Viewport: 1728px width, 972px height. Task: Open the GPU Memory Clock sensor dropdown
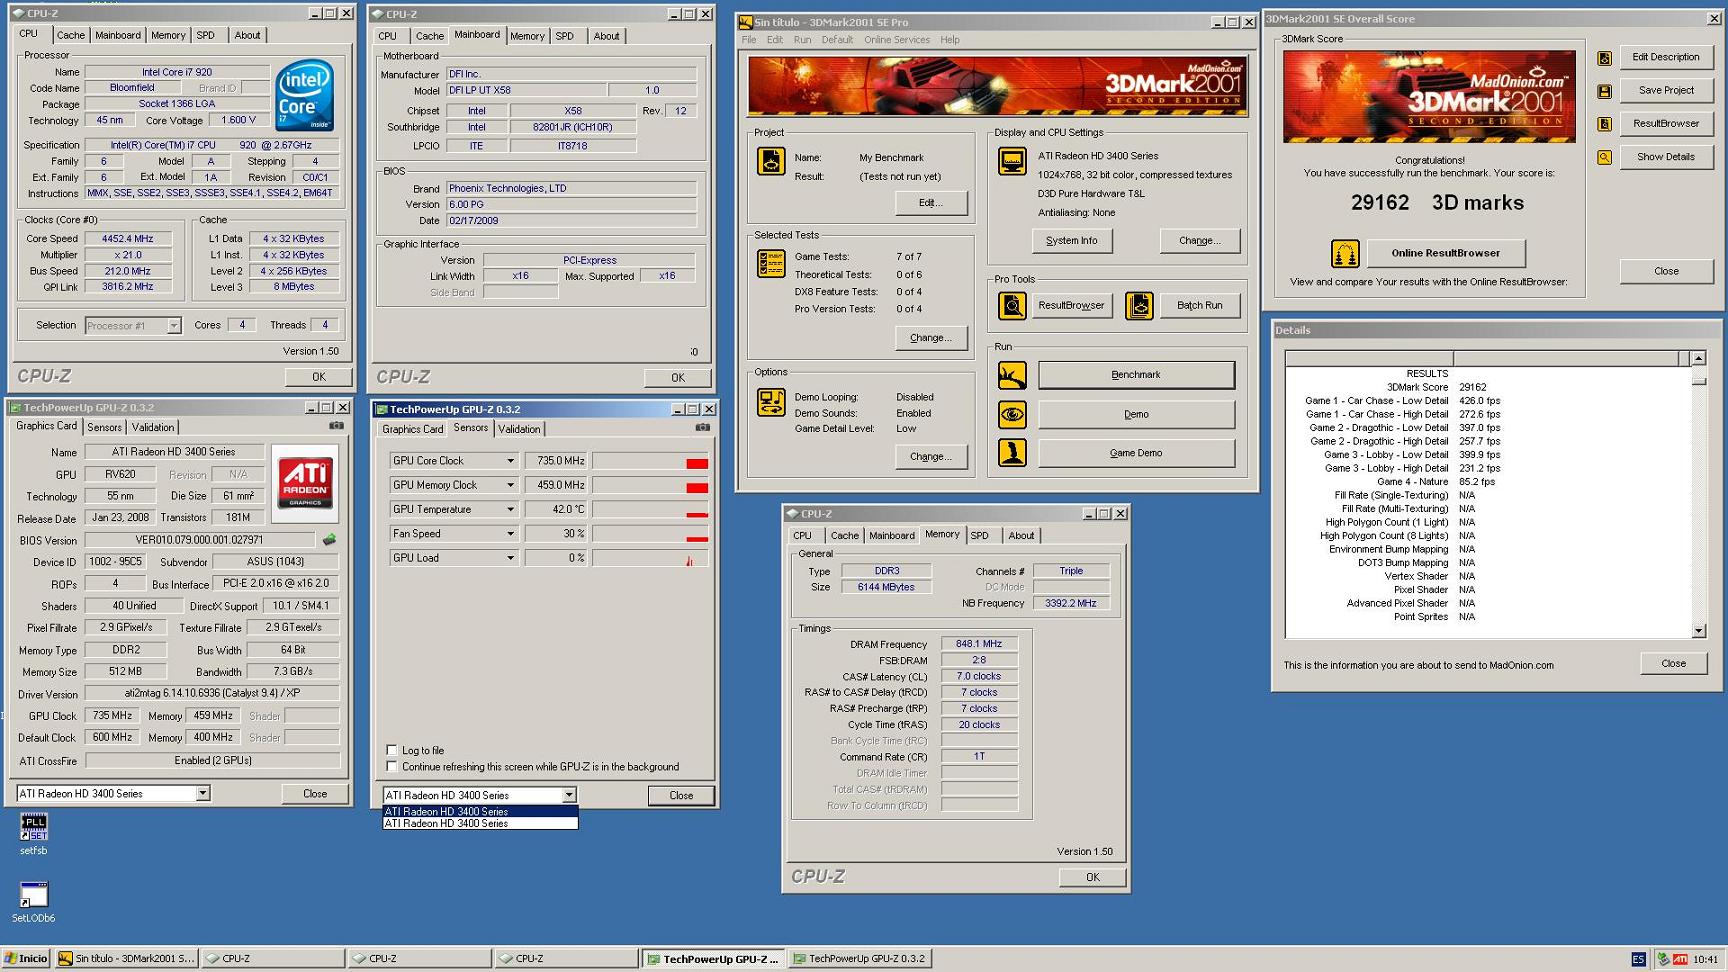pyautogui.click(x=510, y=485)
